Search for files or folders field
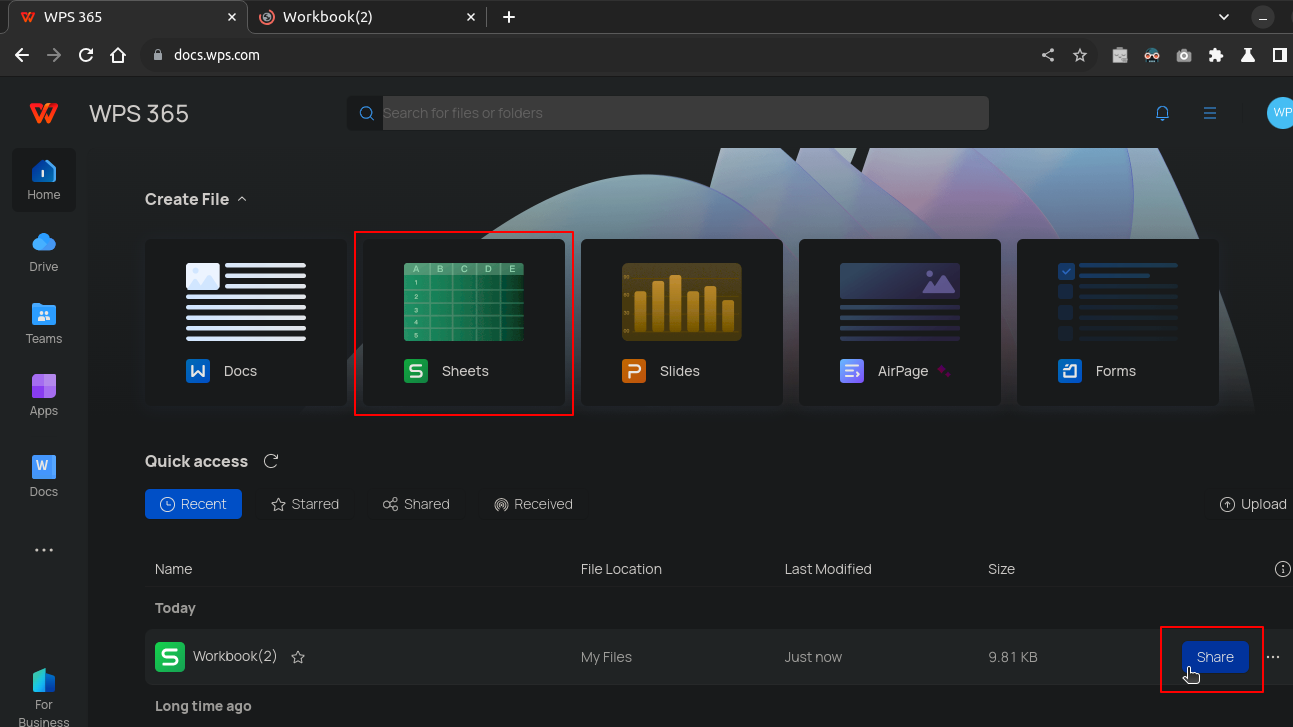The height and width of the screenshot is (727, 1293). 668,113
